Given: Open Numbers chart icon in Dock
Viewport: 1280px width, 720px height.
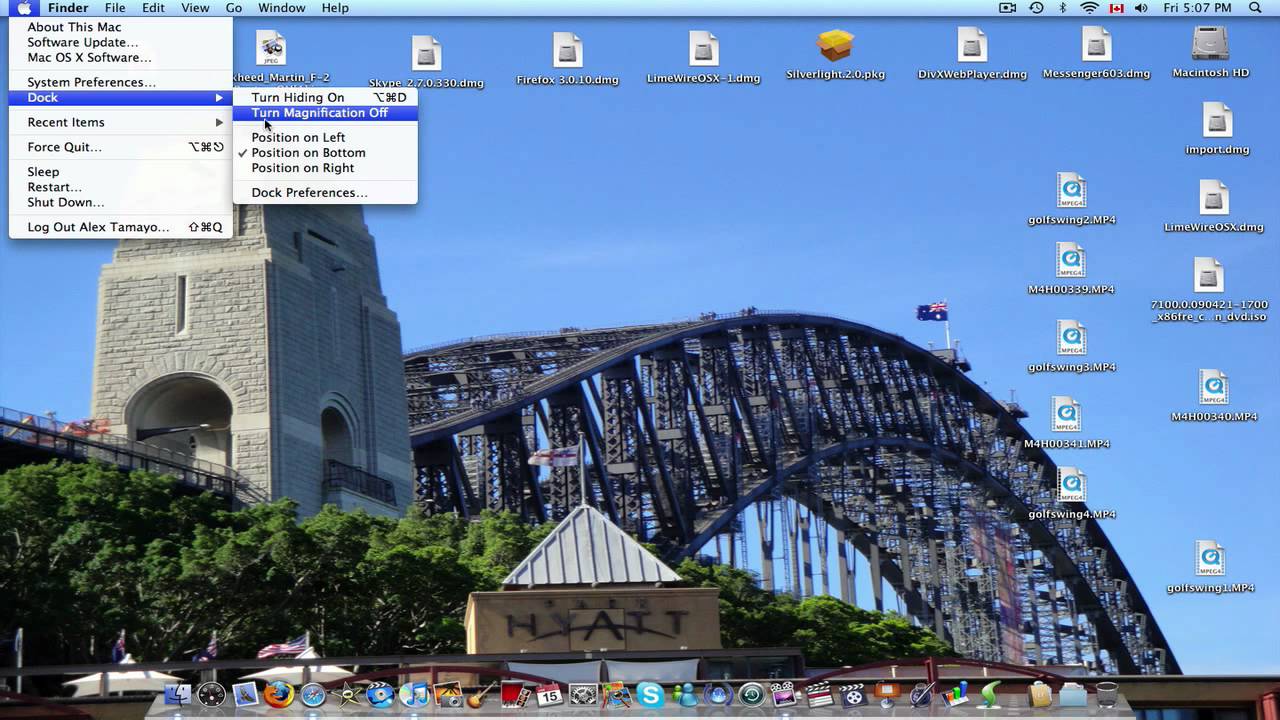Looking at the screenshot, I should 955,693.
